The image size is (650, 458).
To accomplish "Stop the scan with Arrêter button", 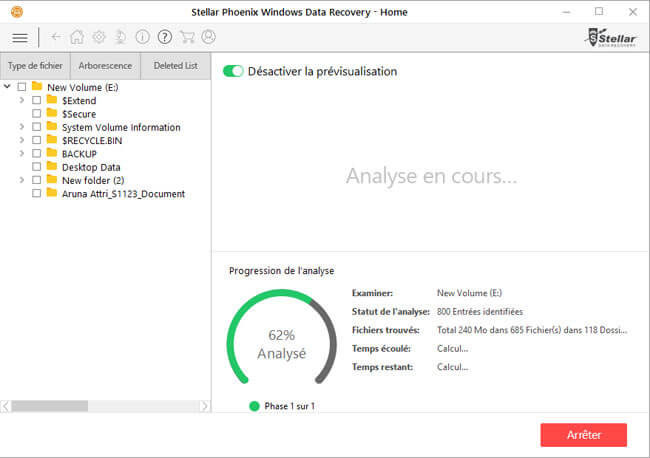I will point(583,435).
